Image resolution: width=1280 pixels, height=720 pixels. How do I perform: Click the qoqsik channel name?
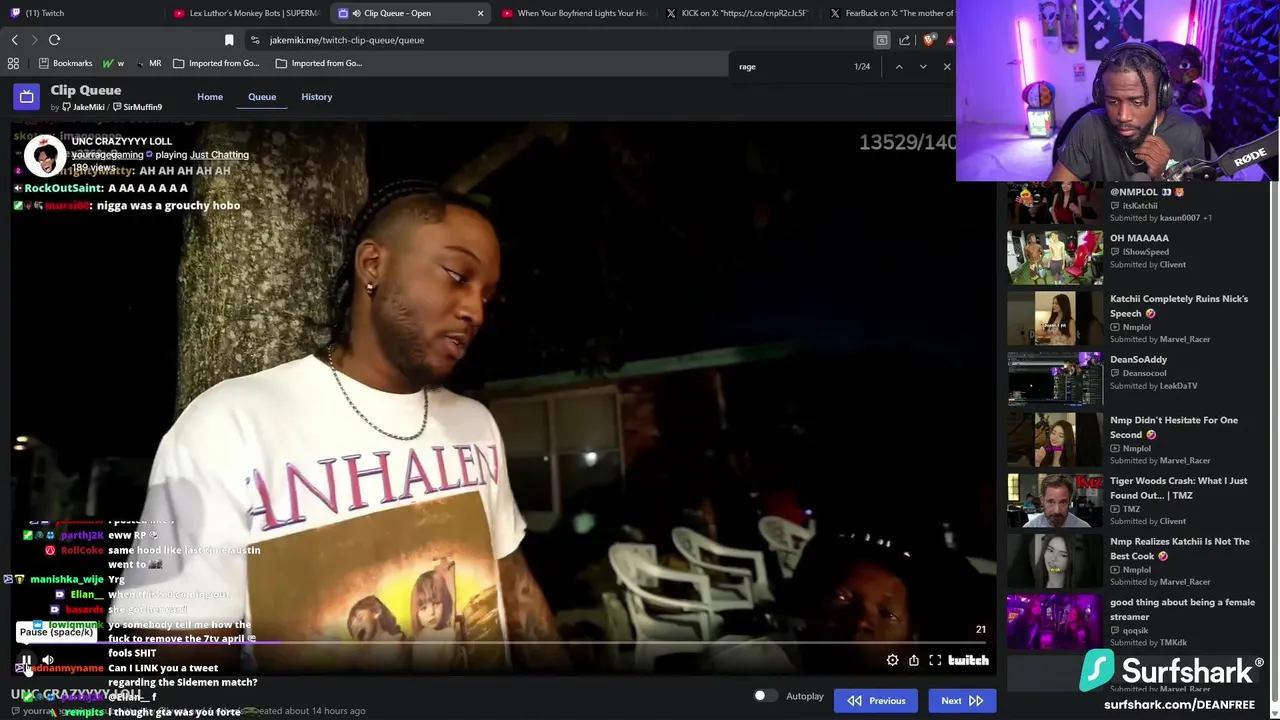click(x=1135, y=631)
